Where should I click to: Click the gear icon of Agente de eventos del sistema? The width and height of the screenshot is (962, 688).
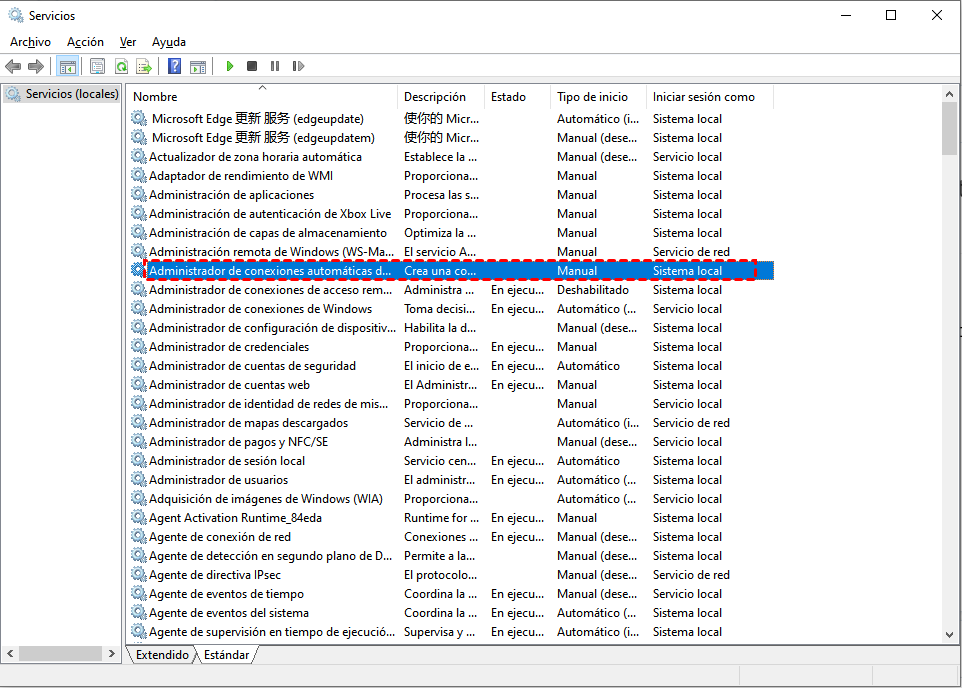click(139, 613)
